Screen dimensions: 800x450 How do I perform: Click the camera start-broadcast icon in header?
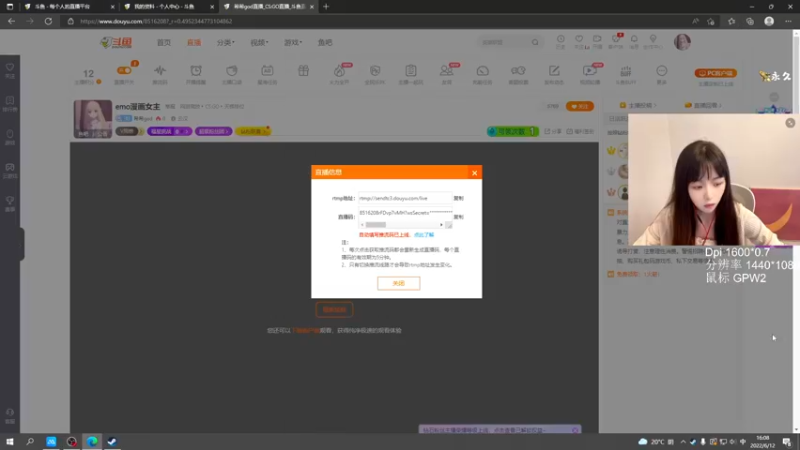click(x=597, y=41)
